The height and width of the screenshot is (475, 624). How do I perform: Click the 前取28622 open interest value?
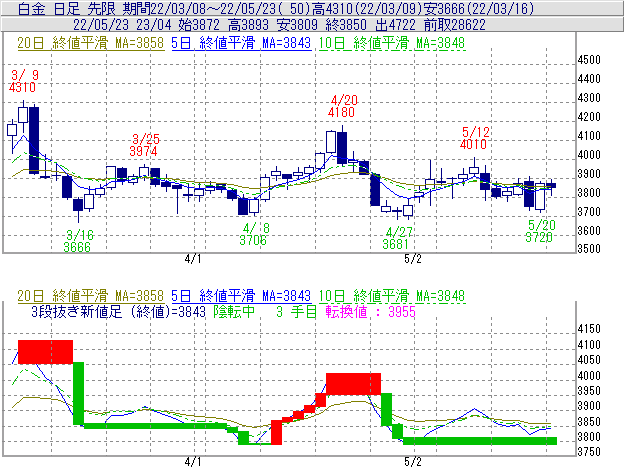pyautogui.click(x=454, y=25)
